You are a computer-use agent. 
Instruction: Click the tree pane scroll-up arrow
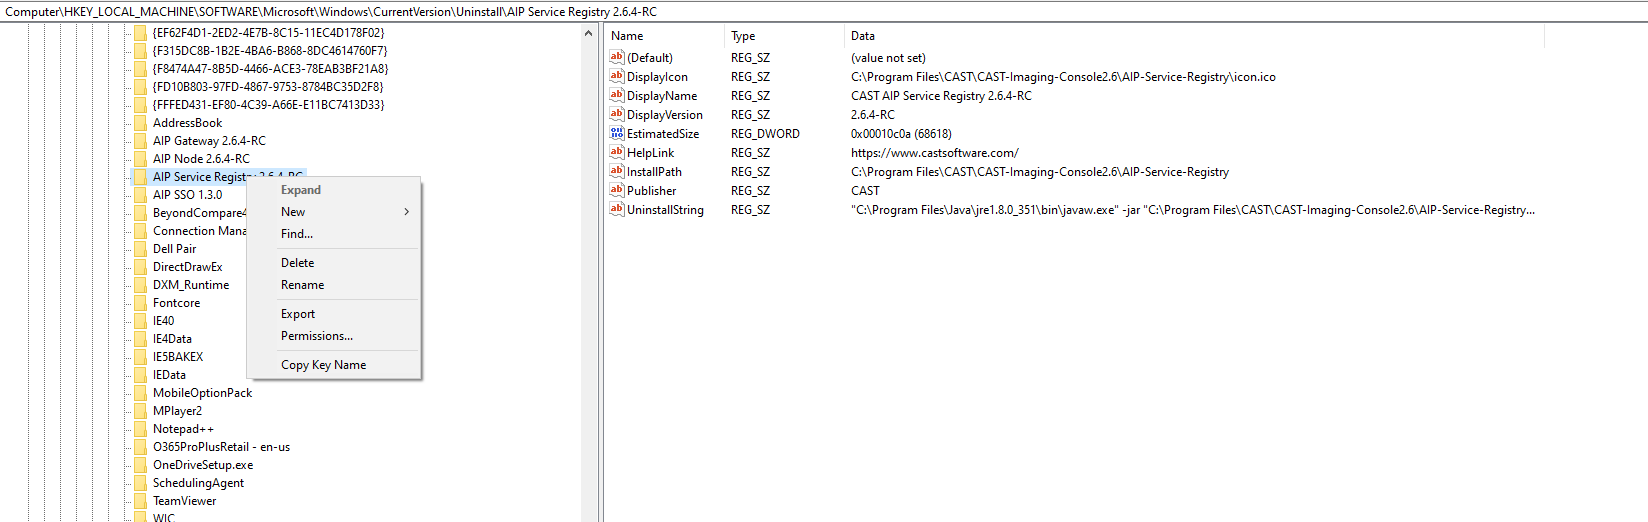pyautogui.click(x=588, y=33)
